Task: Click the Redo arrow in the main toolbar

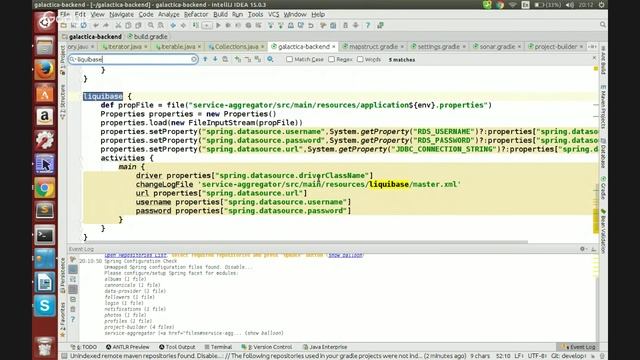Action: point(106,25)
